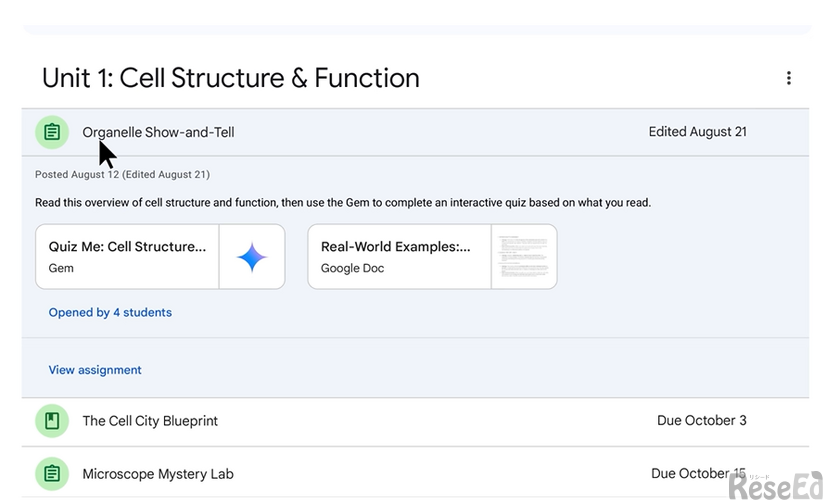826x502 pixels.
Task: Click the Gemini sparkle Gem icon
Action: (252, 257)
